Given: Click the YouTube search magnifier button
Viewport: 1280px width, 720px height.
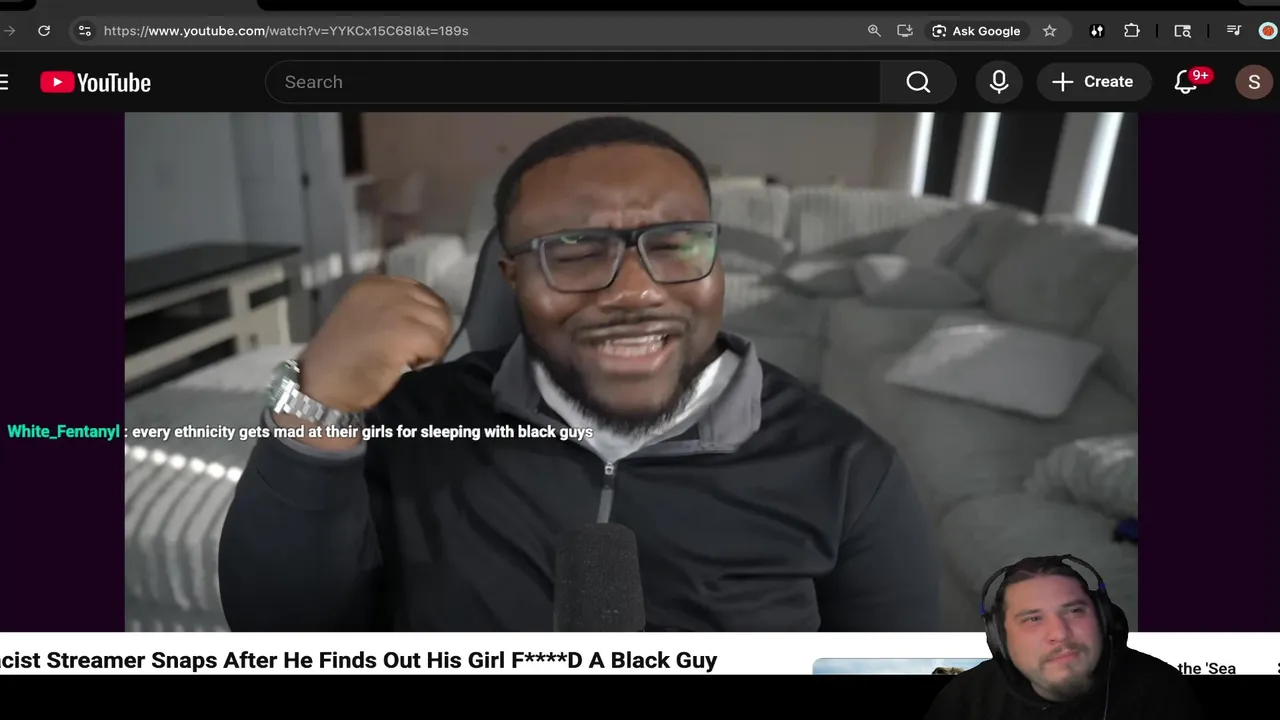Looking at the screenshot, I should click(x=918, y=82).
